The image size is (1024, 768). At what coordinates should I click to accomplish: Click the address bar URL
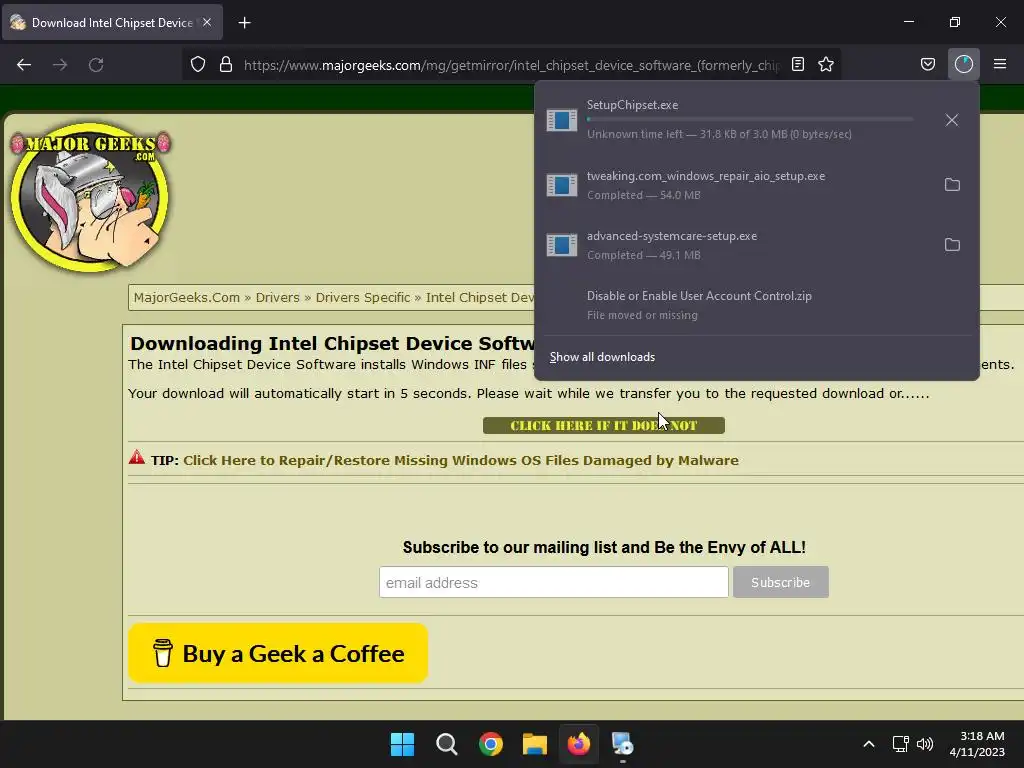coord(511,65)
